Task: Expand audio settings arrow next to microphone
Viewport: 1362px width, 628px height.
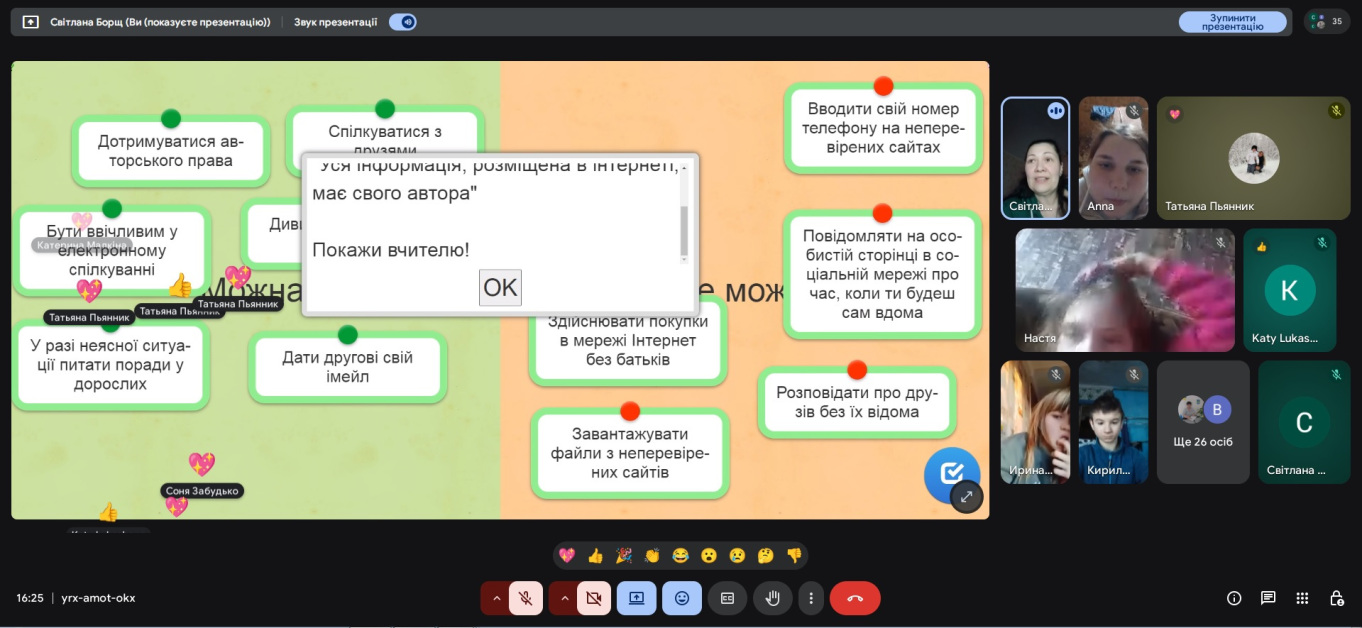Action: coord(495,598)
